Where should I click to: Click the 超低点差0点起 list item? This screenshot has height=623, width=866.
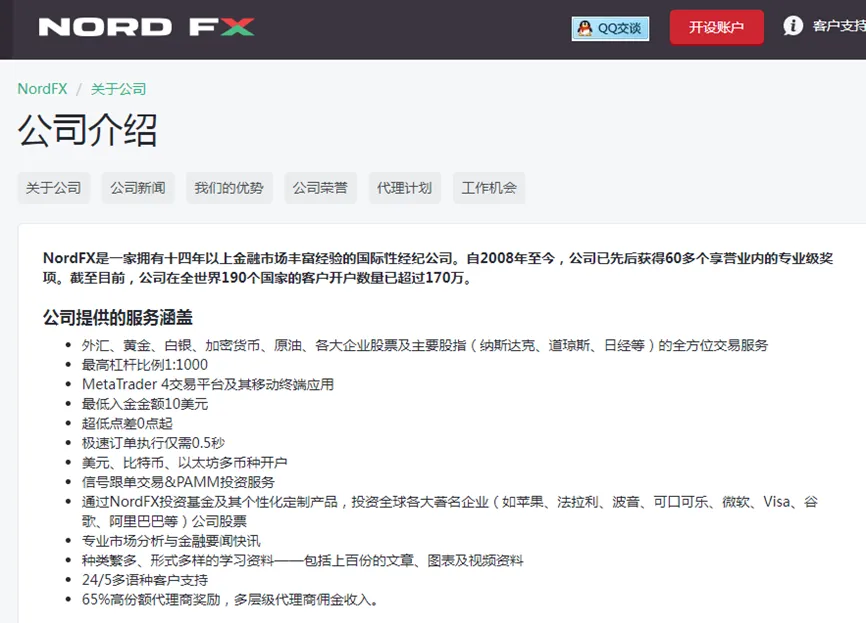(x=127, y=423)
